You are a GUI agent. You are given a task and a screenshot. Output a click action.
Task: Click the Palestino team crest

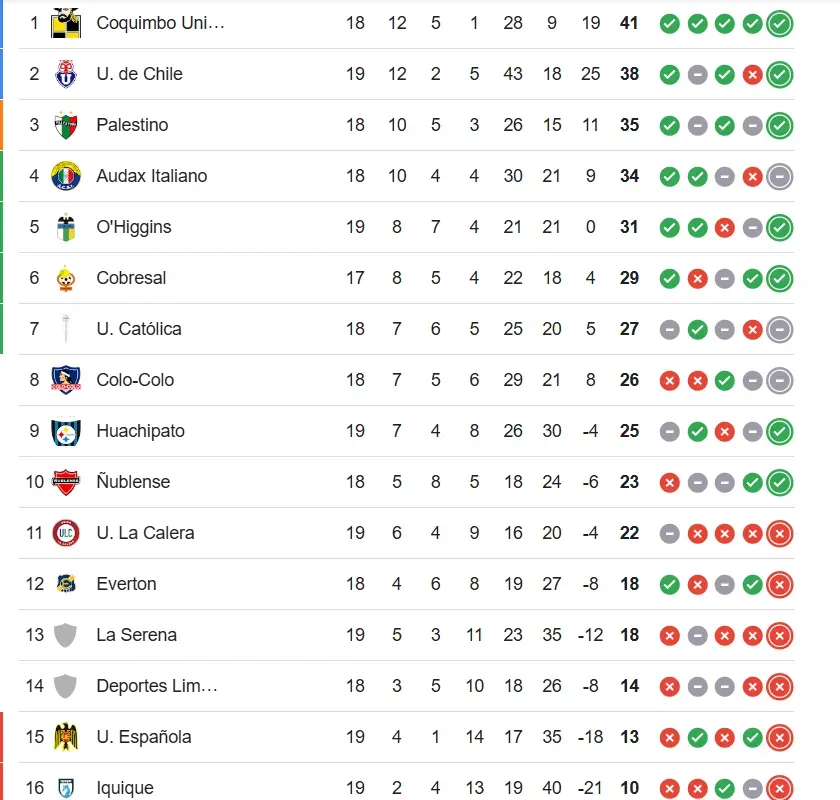pyautogui.click(x=66, y=125)
